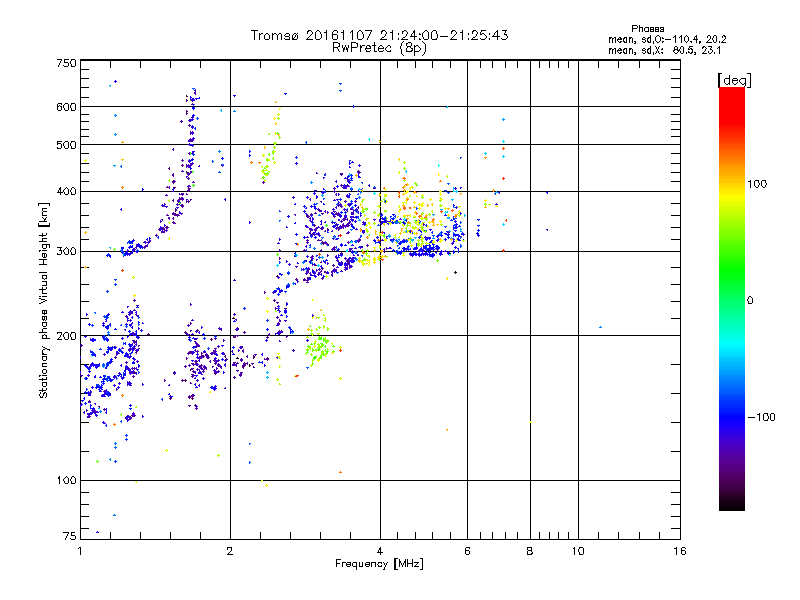
Task: Click the x-axis '6' tick label
Action: pyautogui.click(x=467, y=551)
